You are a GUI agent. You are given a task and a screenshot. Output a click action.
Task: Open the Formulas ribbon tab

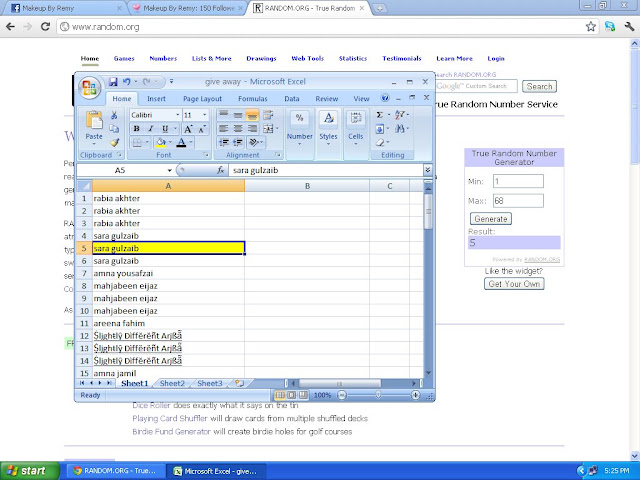(253, 99)
